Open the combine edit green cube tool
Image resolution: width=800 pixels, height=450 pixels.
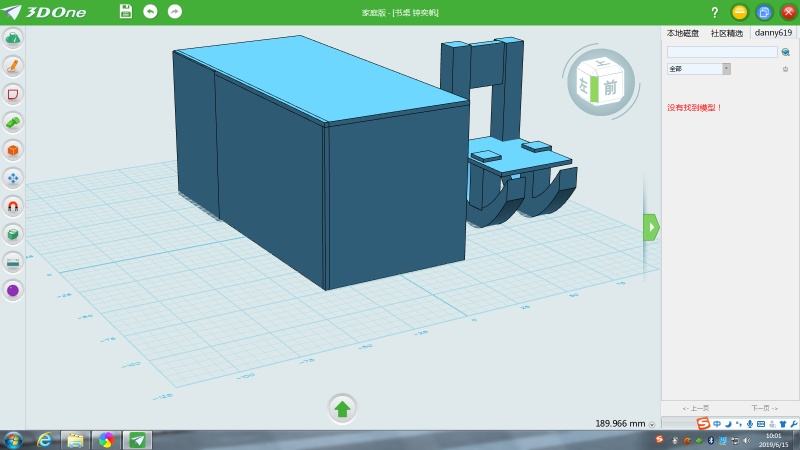point(13,234)
